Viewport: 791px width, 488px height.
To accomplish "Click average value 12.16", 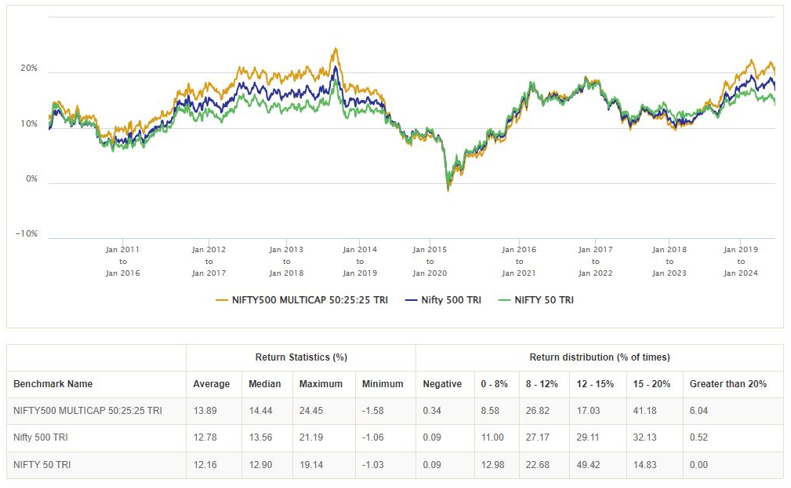I will (x=205, y=465).
